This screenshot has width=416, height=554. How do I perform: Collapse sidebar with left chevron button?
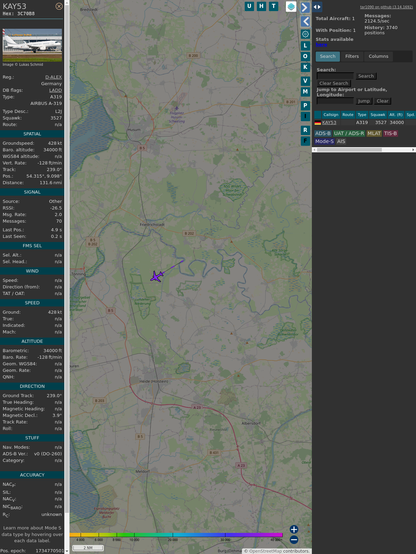pos(305,21)
